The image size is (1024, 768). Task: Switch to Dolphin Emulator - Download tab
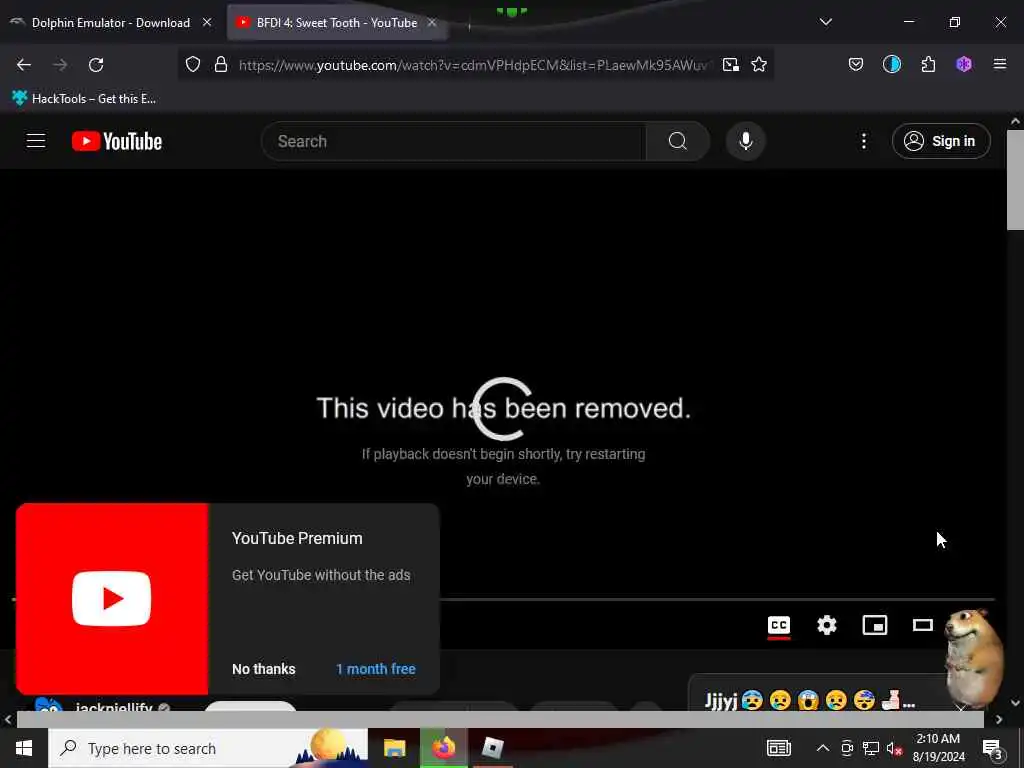tap(111, 23)
